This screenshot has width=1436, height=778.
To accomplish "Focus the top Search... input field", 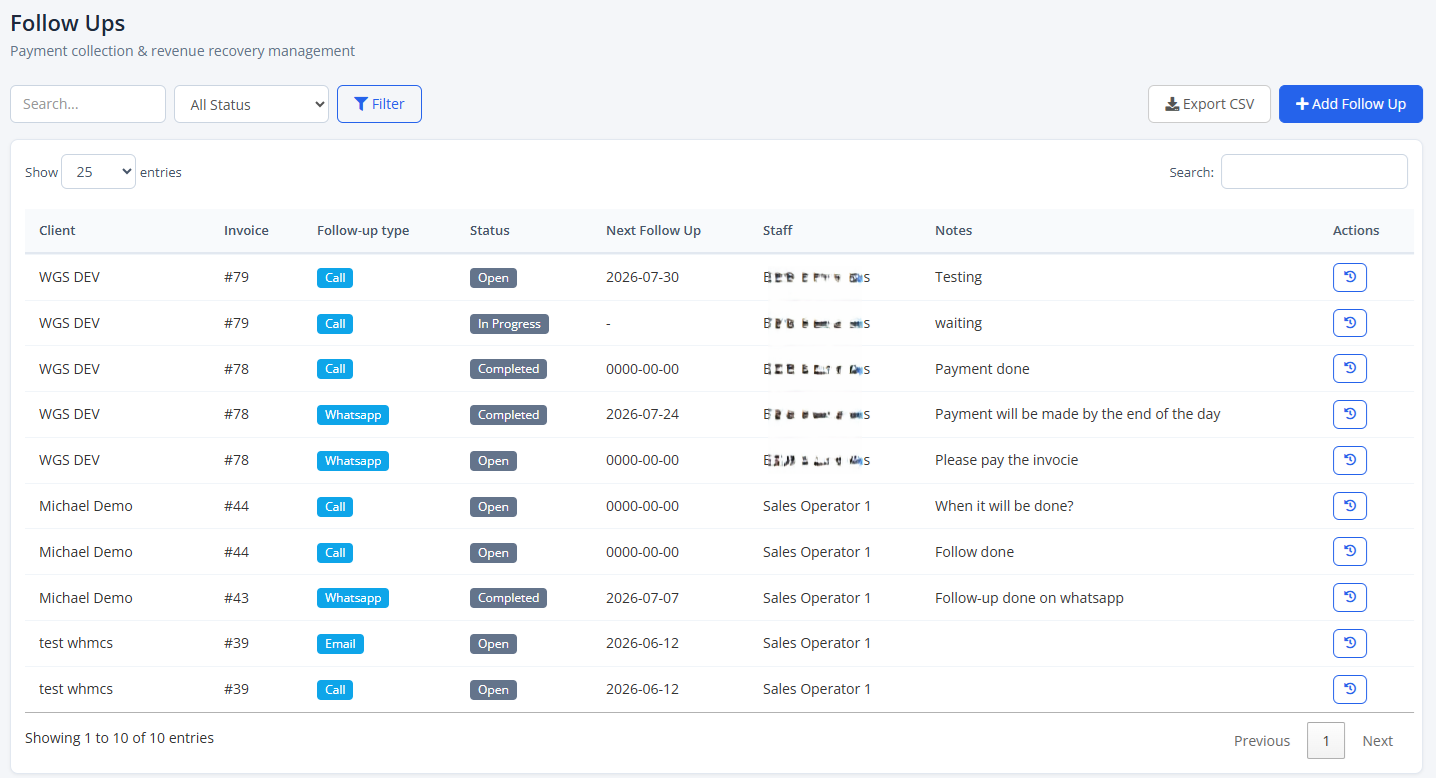I will (88, 104).
